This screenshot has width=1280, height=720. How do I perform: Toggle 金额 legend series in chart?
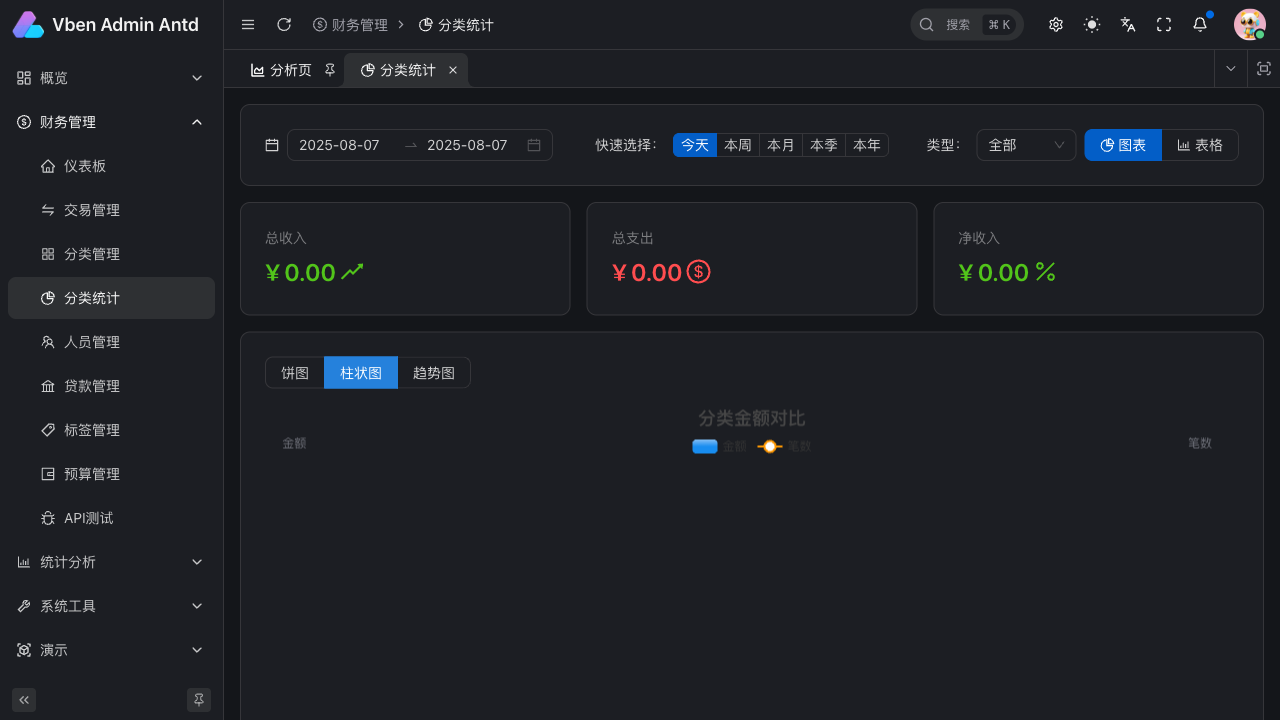(x=718, y=446)
